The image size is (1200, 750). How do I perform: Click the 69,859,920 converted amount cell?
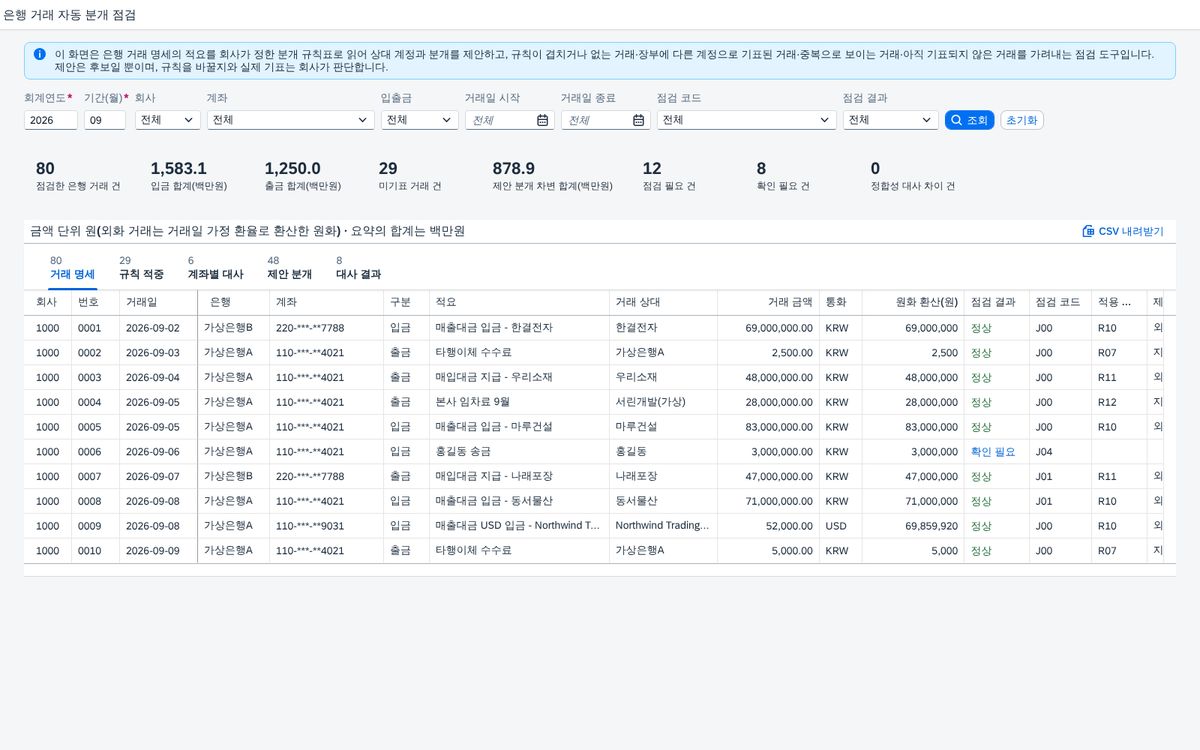pos(911,526)
